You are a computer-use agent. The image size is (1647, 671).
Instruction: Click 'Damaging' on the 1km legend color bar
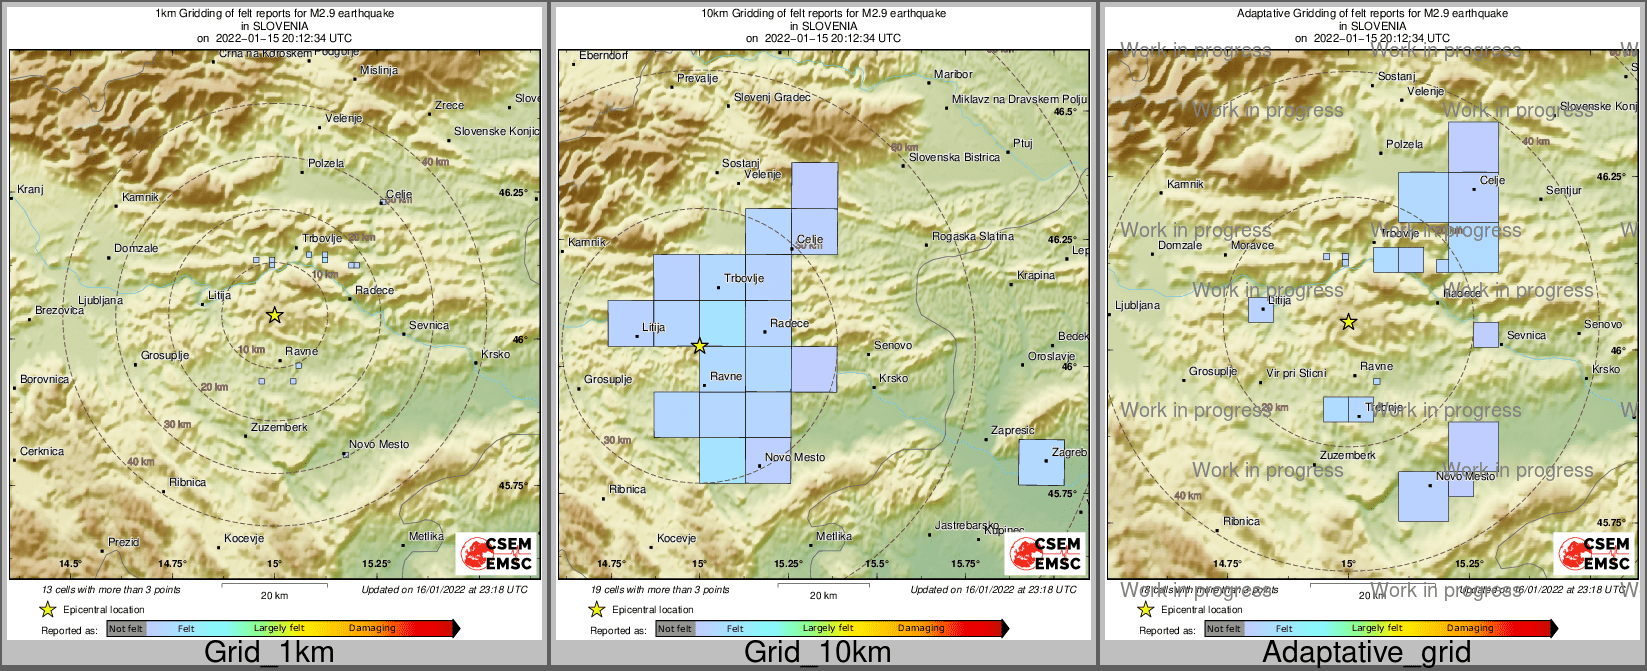[x=372, y=628]
